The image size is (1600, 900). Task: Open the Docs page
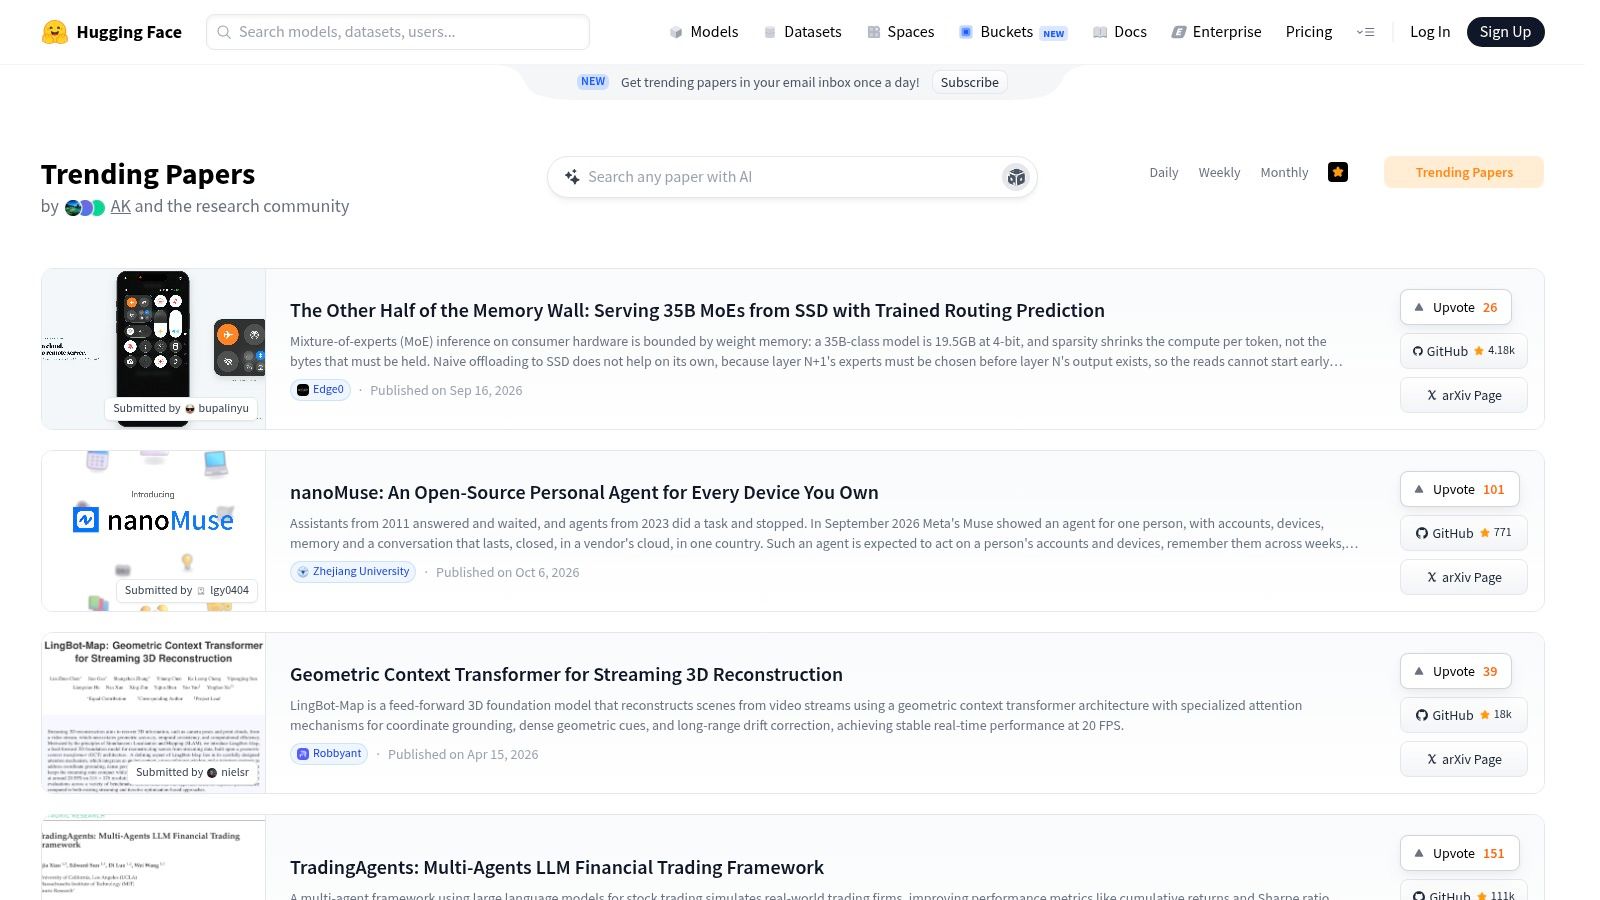pos(1120,32)
